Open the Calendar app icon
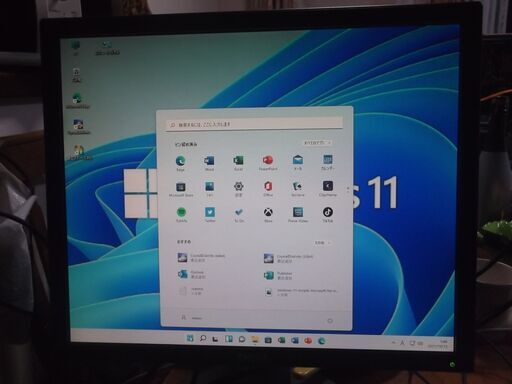The image size is (512, 384). (x=328, y=160)
